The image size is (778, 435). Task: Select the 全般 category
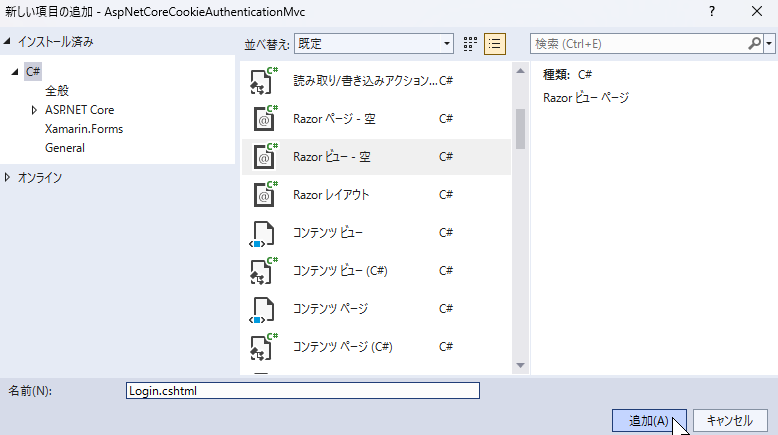tap(57, 91)
